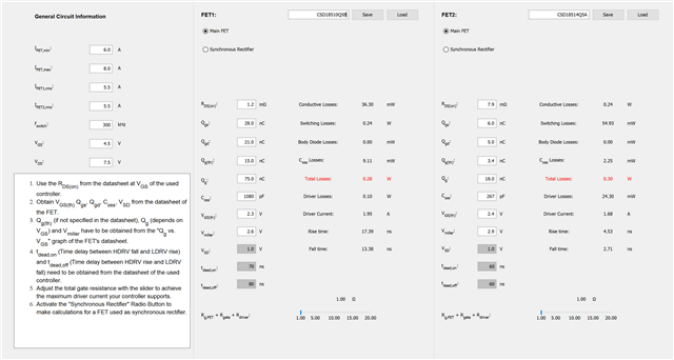This screenshot has width=674, height=360.
Task: Click the VDS input field in General Circuit
Action: click(101, 162)
